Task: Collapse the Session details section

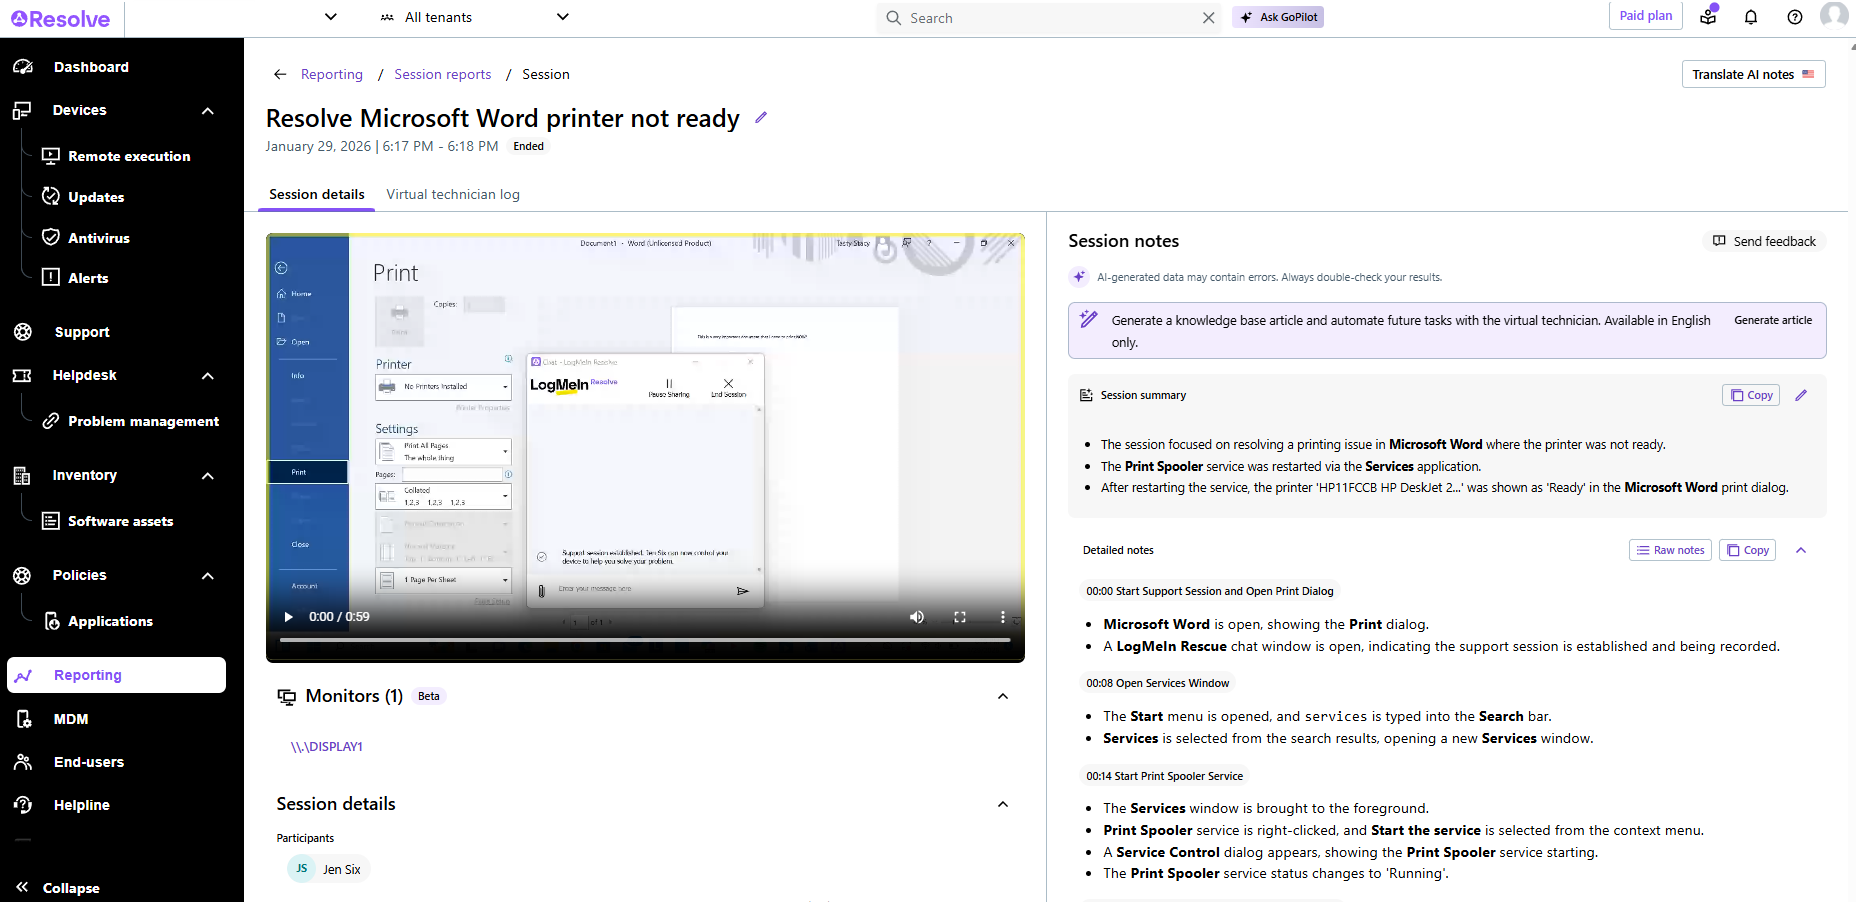Action: 1003,804
